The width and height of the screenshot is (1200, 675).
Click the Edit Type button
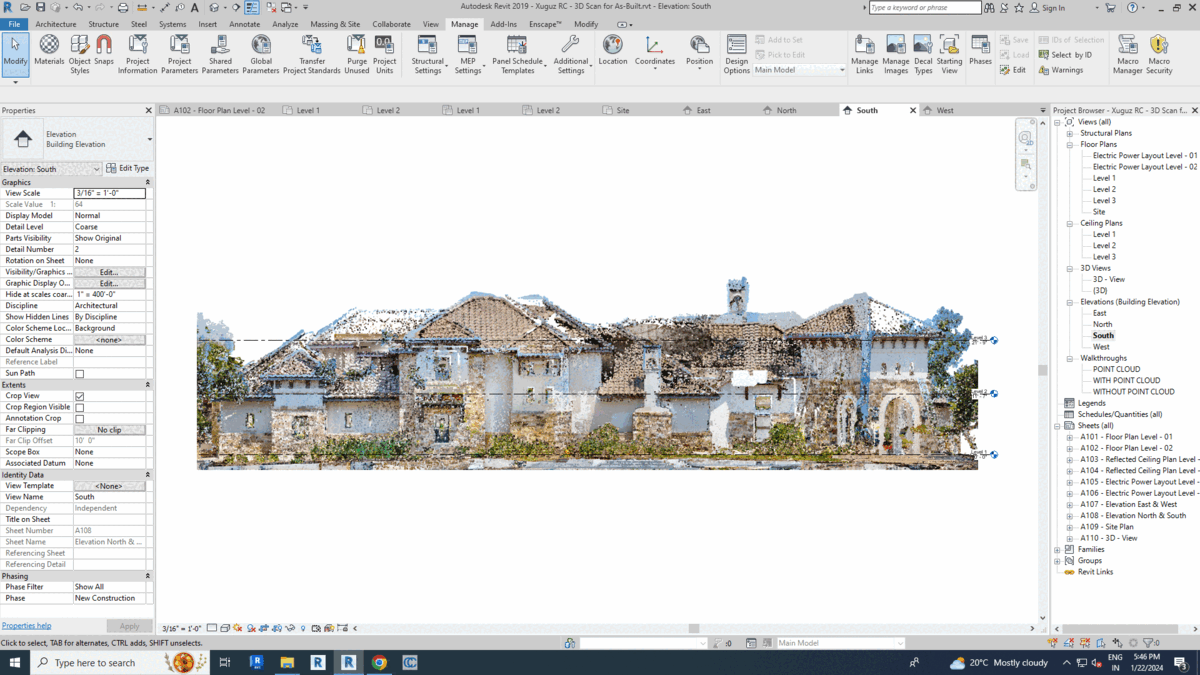[x=128, y=169]
